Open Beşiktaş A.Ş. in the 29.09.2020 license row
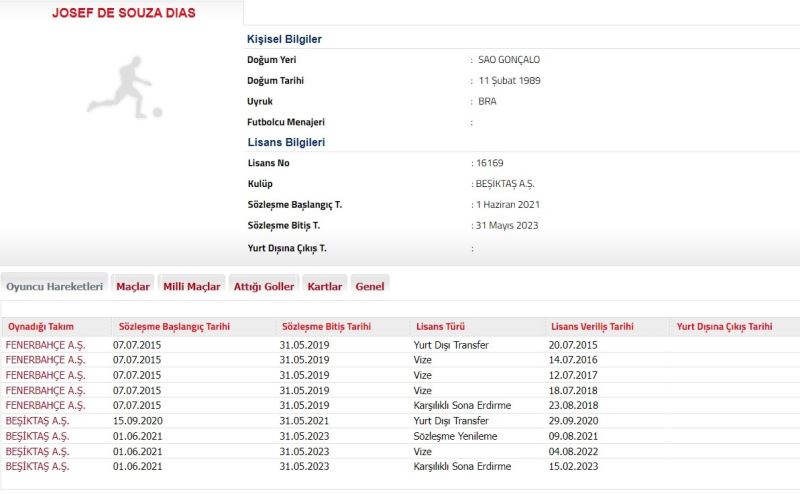The image size is (800, 494). (x=38, y=421)
